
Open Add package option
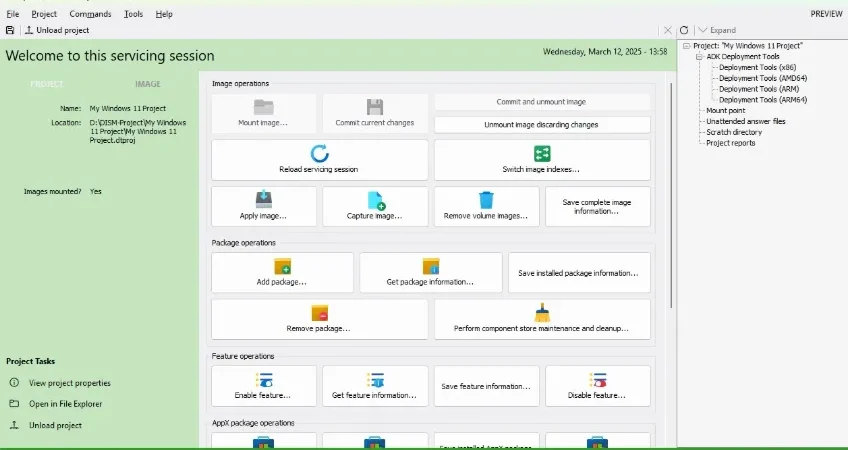tap(282, 273)
